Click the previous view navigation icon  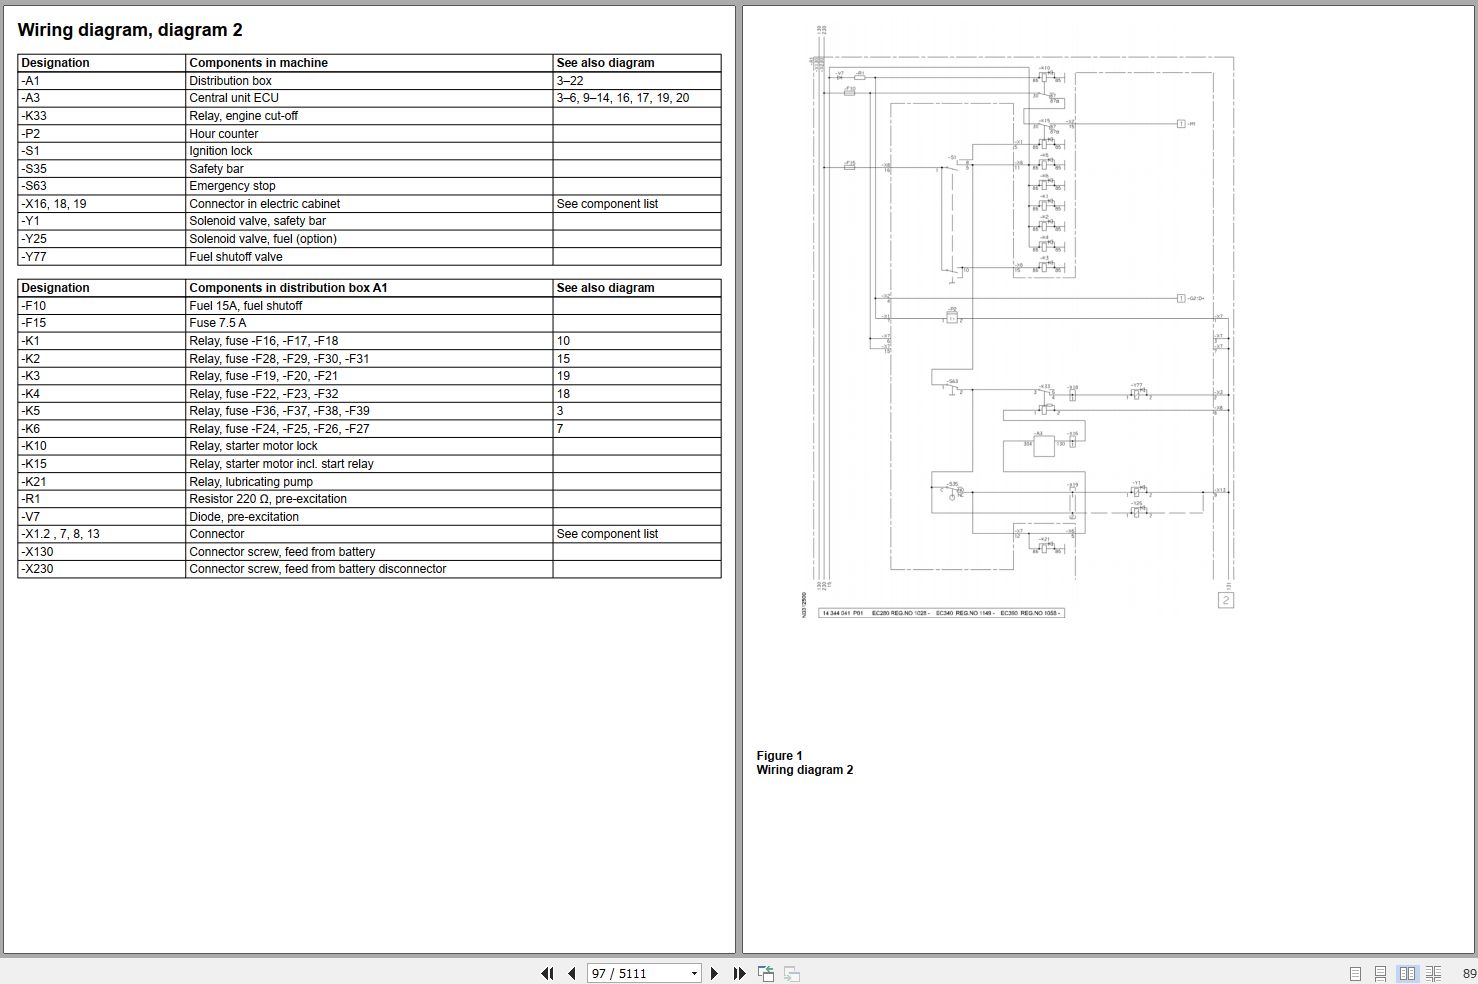pos(766,973)
